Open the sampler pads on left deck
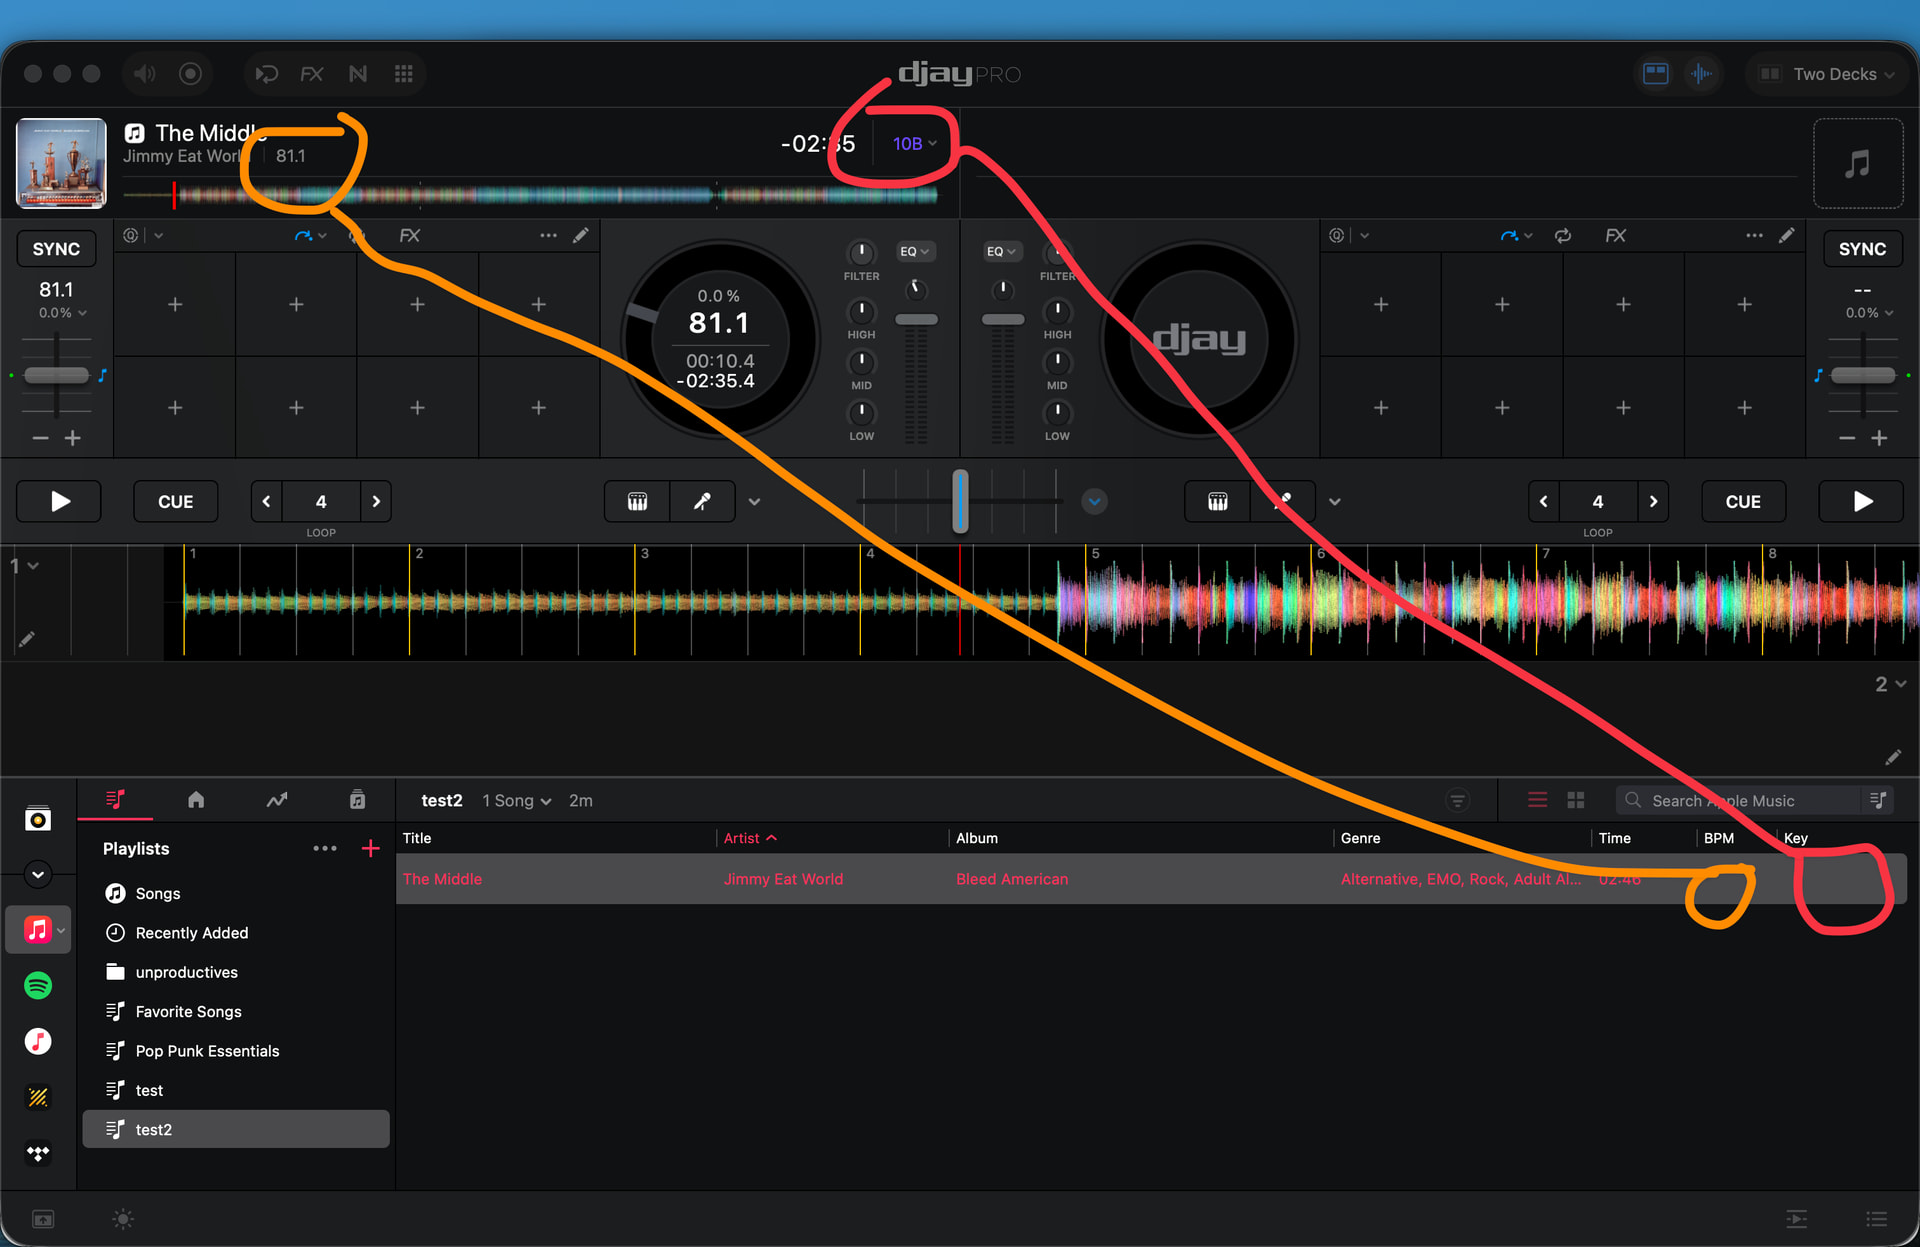Image resolution: width=1920 pixels, height=1247 pixels. coord(637,502)
